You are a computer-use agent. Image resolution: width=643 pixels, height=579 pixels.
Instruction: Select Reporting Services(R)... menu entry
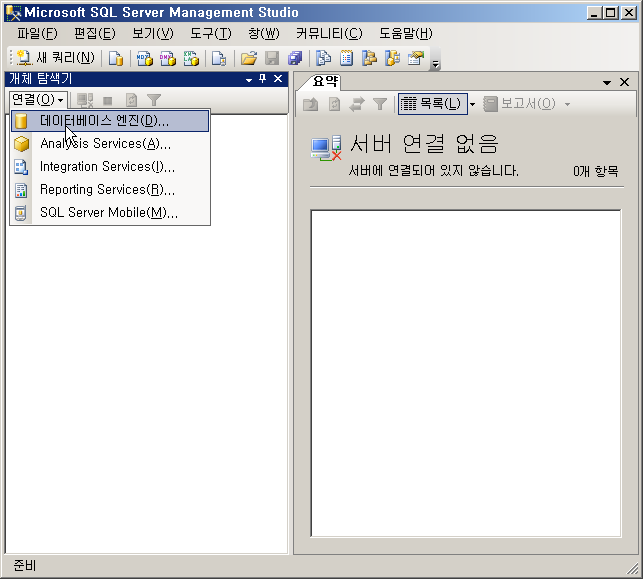[x=110, y=189]
